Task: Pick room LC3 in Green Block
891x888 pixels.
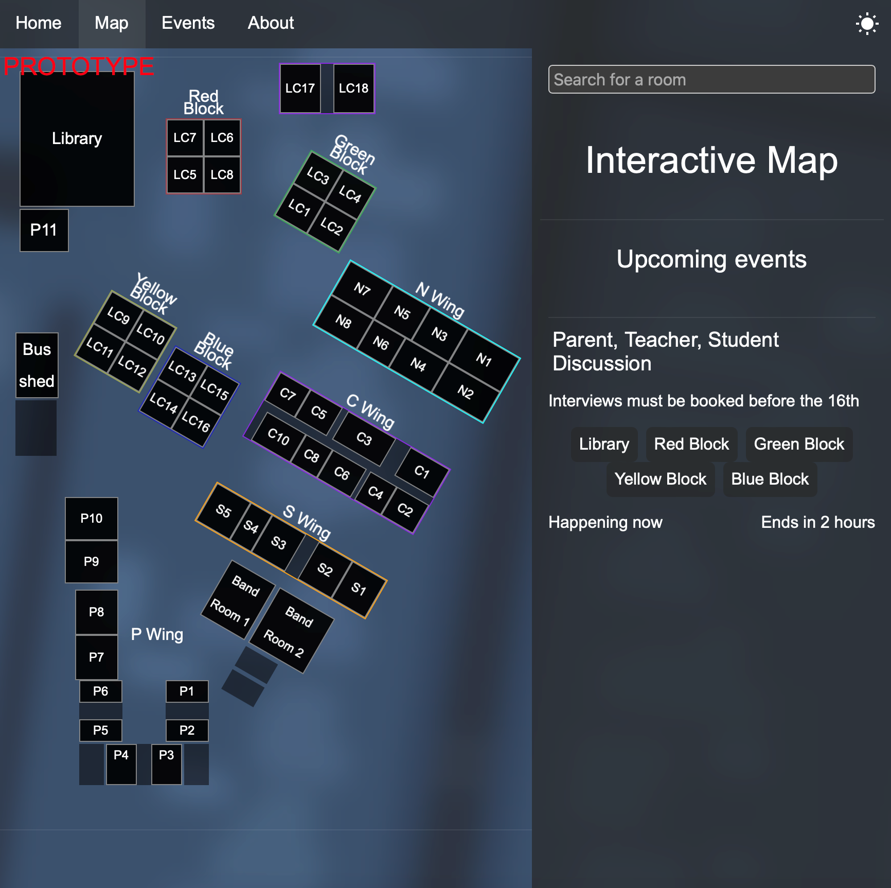Action: pos(318,176)
